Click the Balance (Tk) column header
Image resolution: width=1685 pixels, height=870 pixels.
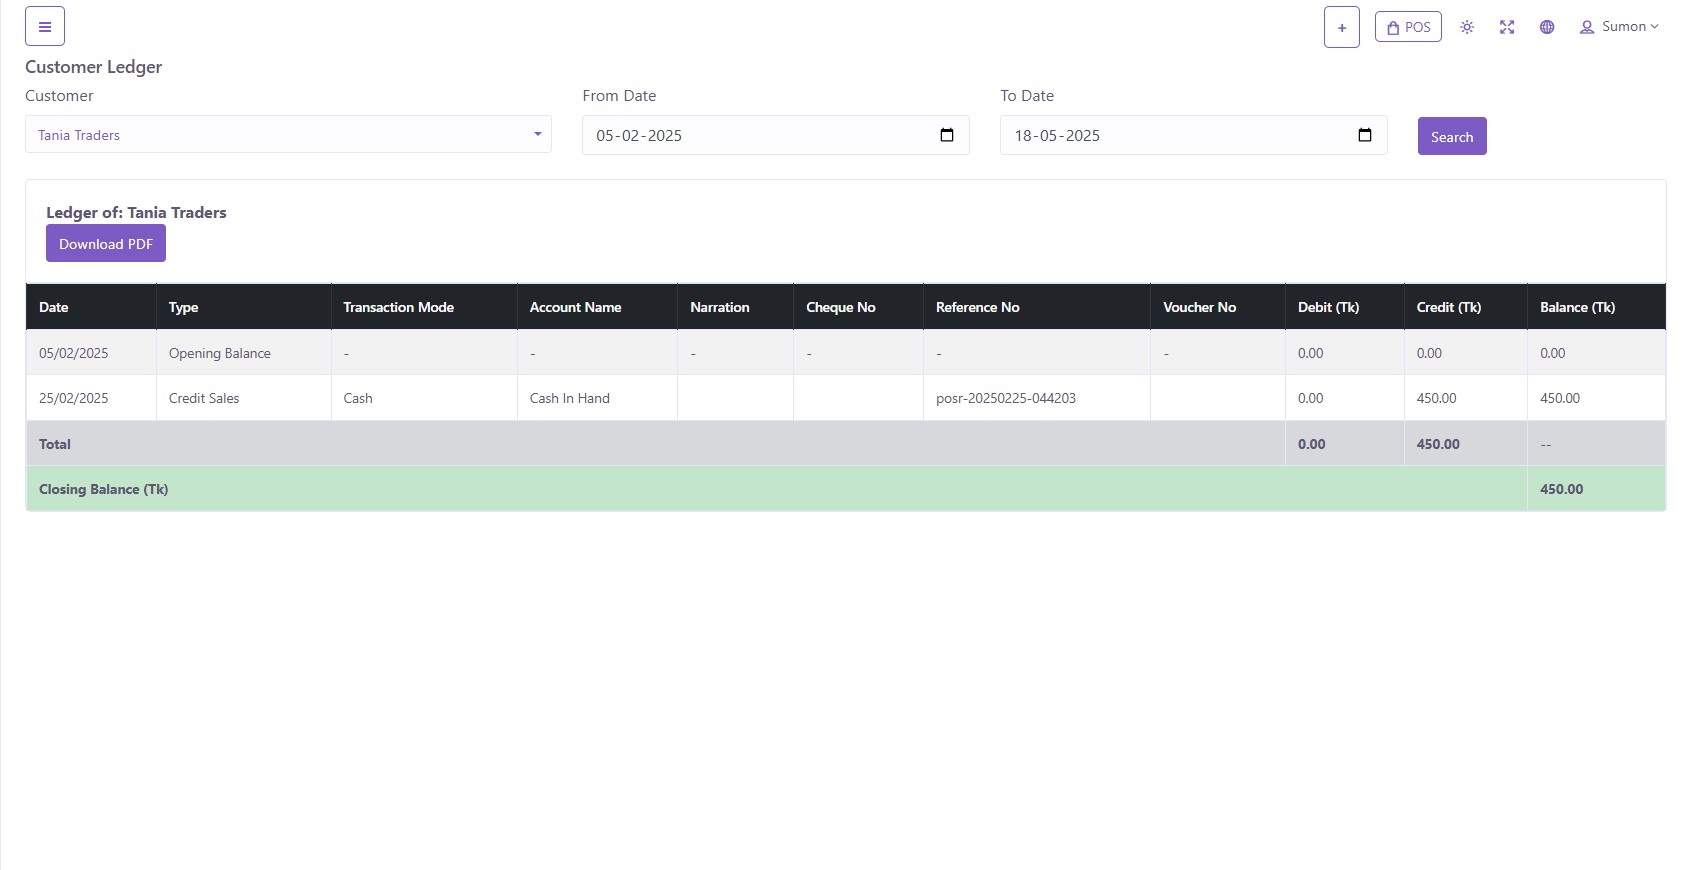[x=1577, y=307]
